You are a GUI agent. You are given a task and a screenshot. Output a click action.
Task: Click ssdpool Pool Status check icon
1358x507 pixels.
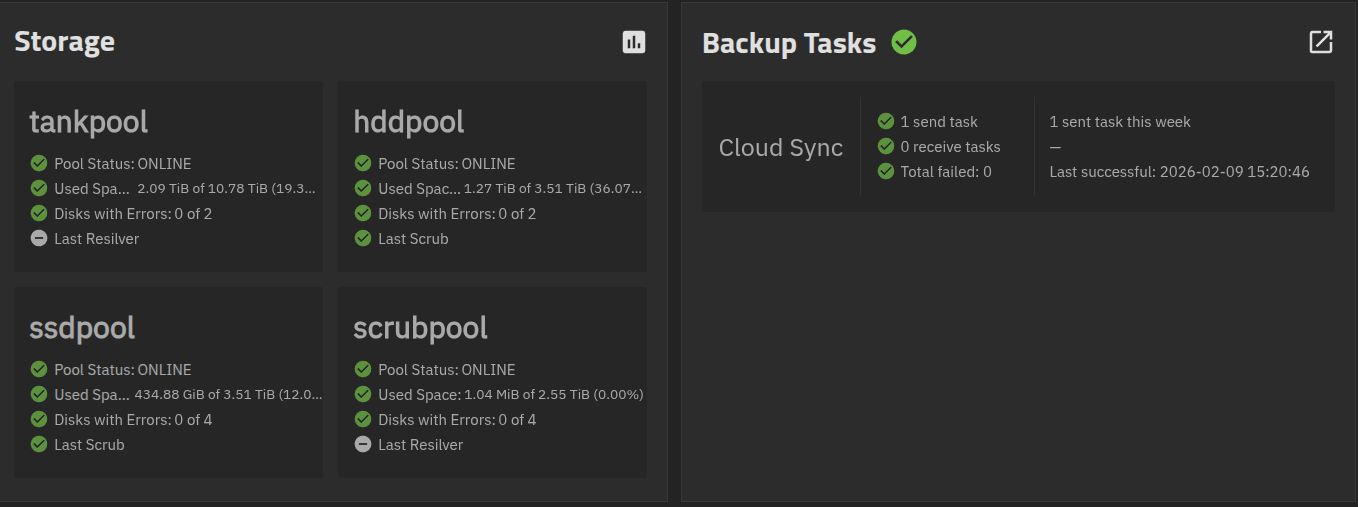tap(39, 370)
